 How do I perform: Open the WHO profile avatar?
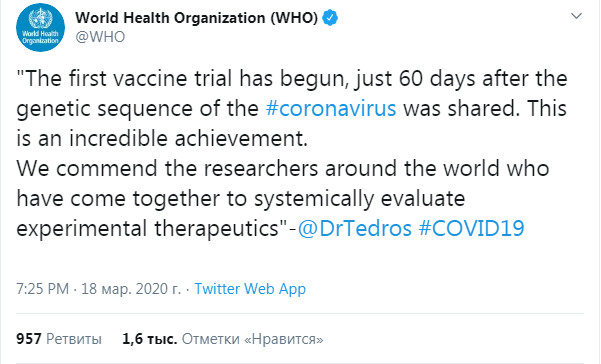coord(40,28)
